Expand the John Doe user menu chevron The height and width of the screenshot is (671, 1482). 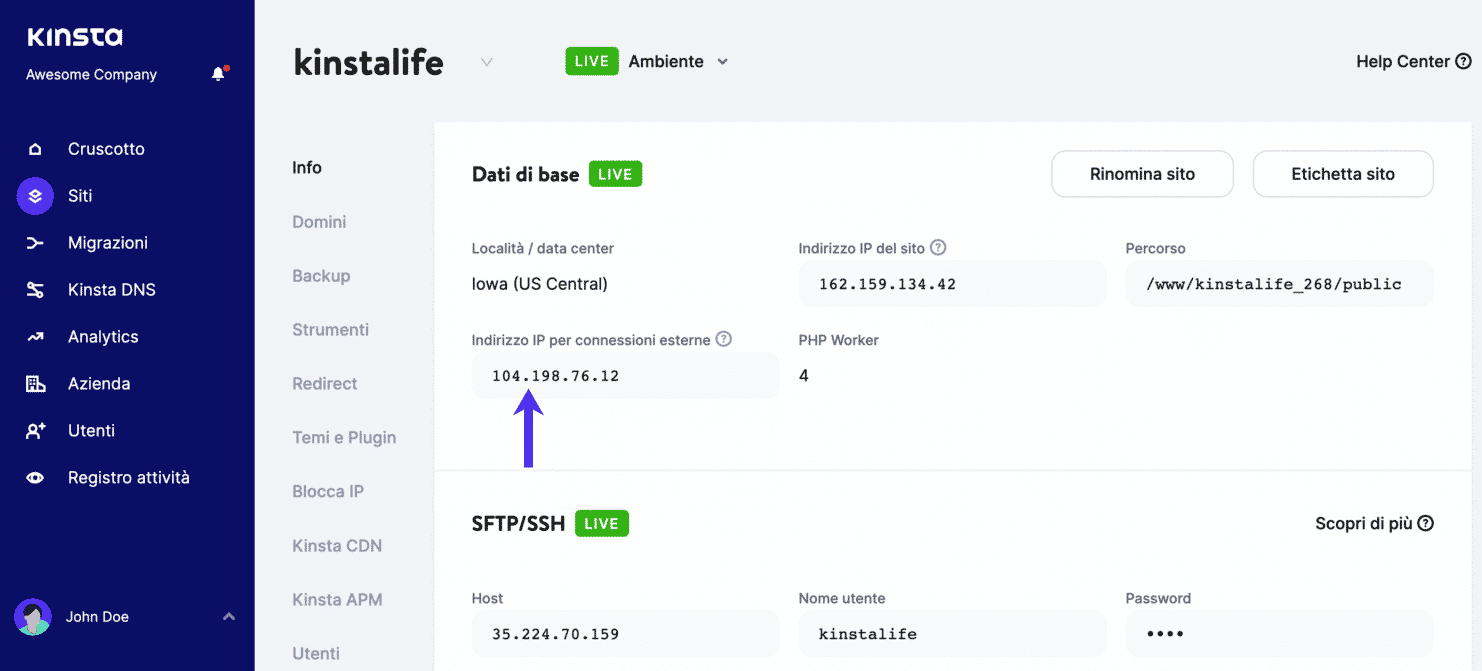click(229, 616)
